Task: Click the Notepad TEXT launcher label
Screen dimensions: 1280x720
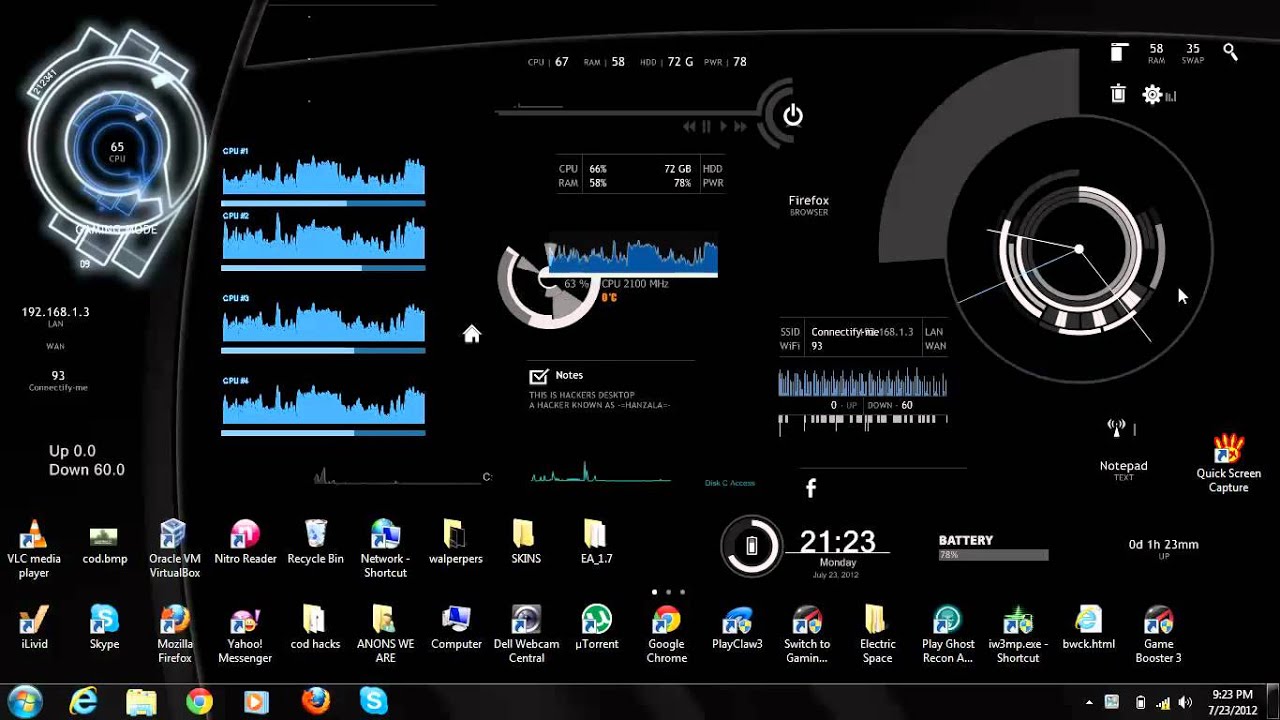Action: pyautogui.click(x=1123, y=470)
